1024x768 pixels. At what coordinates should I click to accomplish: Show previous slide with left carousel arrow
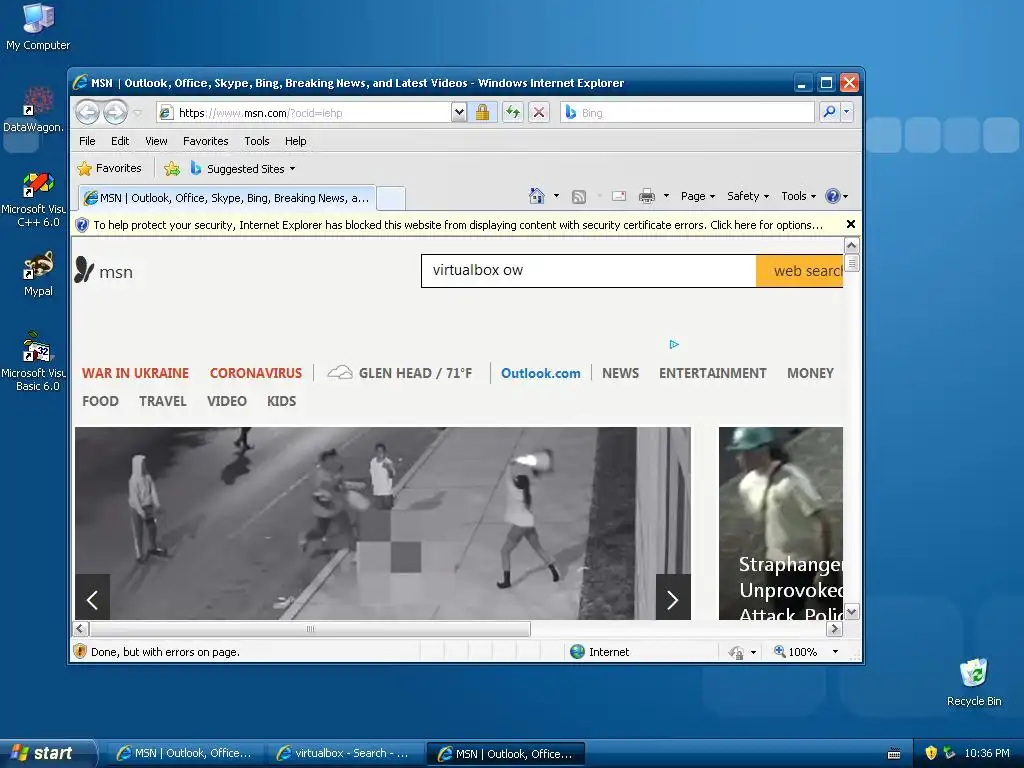coord(92,598)
